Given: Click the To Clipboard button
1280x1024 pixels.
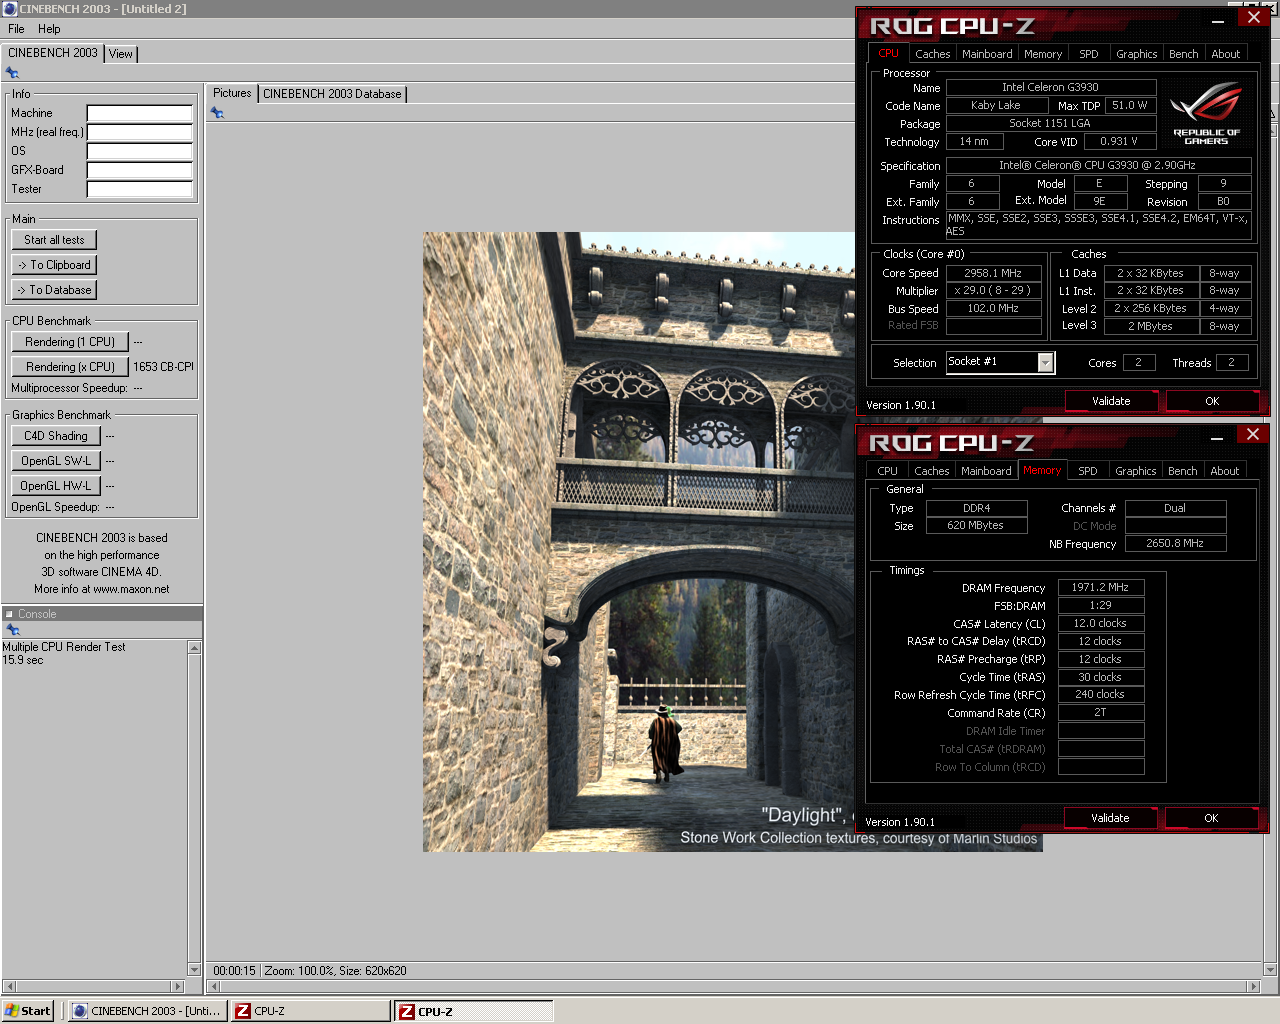Looking at the screenshot, I should [x=54, y=265].
